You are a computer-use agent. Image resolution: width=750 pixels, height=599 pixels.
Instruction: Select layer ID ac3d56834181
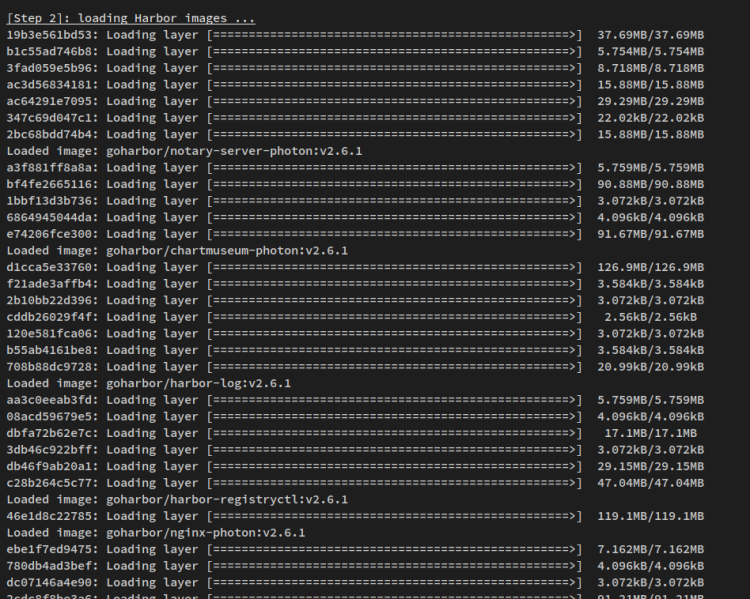click(49, 85)
